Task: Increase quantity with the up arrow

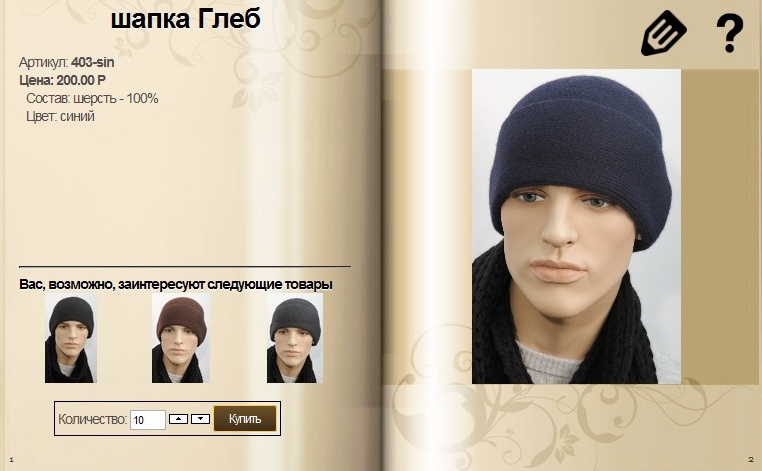Action: coord(178,419)
